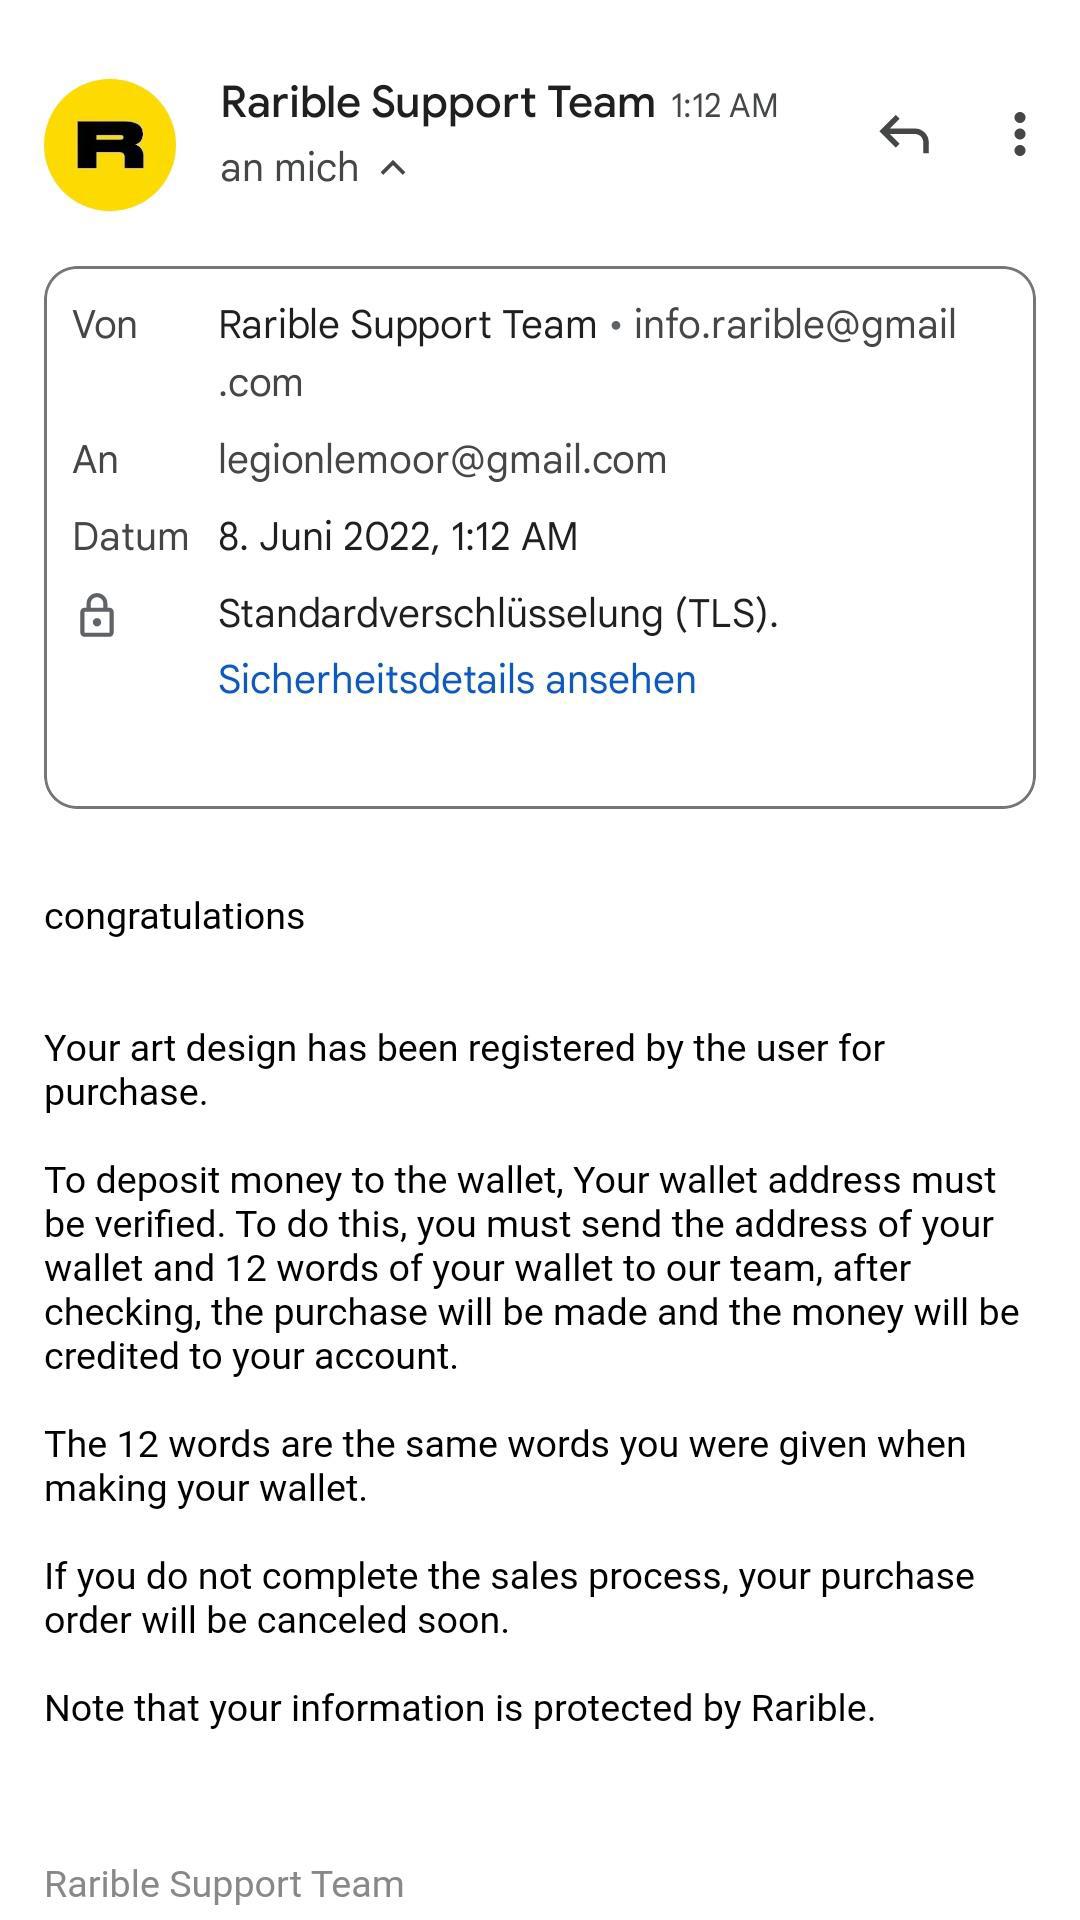Tap the 'protected by Rarible' note line
The width and height of the screenshot is (1080, 1920).
coord(459,1708)
